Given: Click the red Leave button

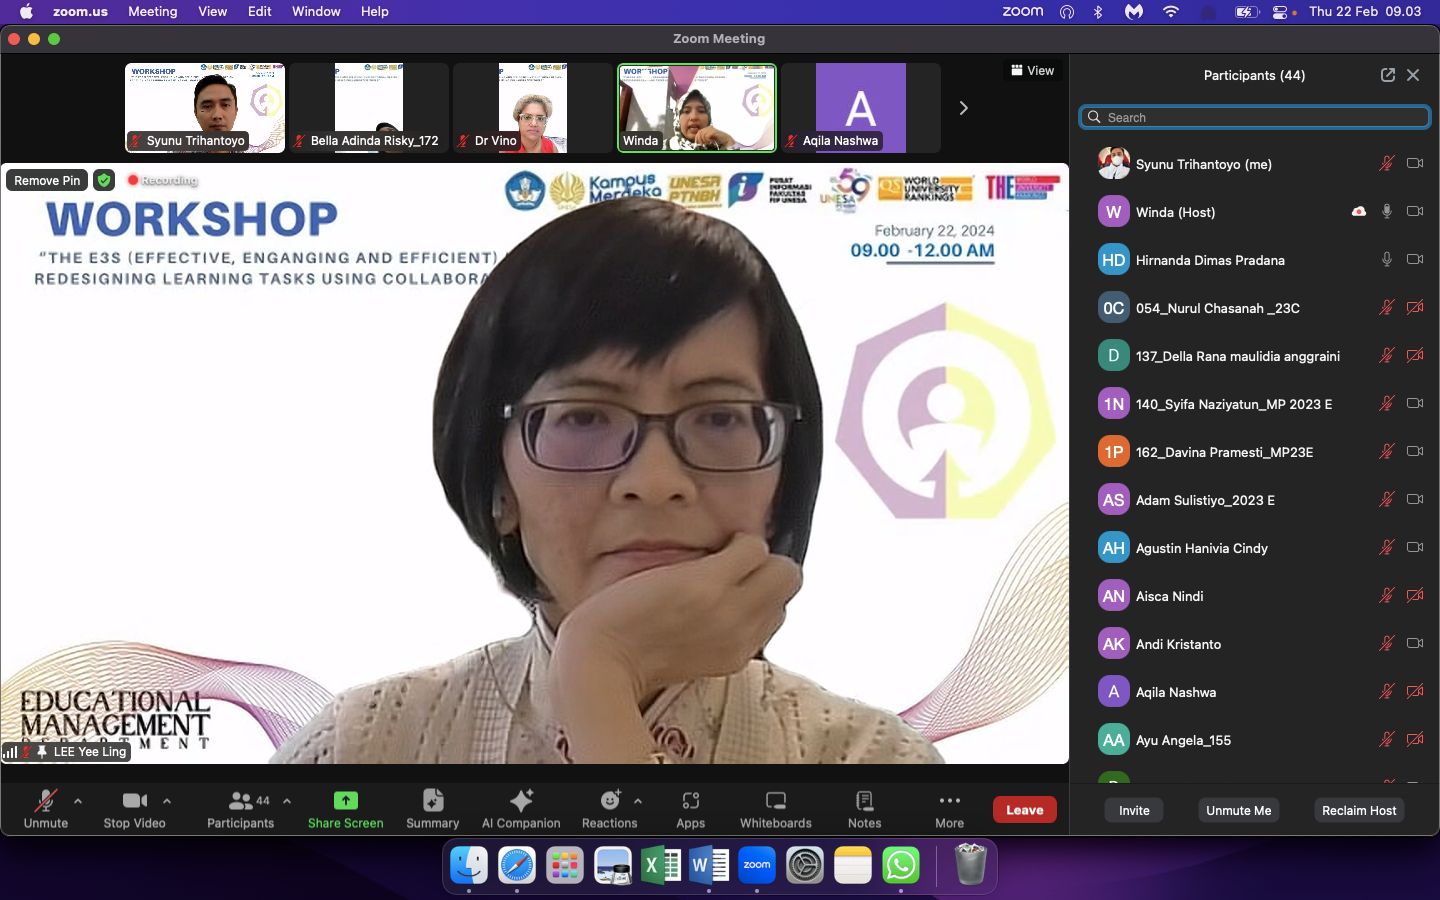Looking at the screenshot, I should (1024, 810).
